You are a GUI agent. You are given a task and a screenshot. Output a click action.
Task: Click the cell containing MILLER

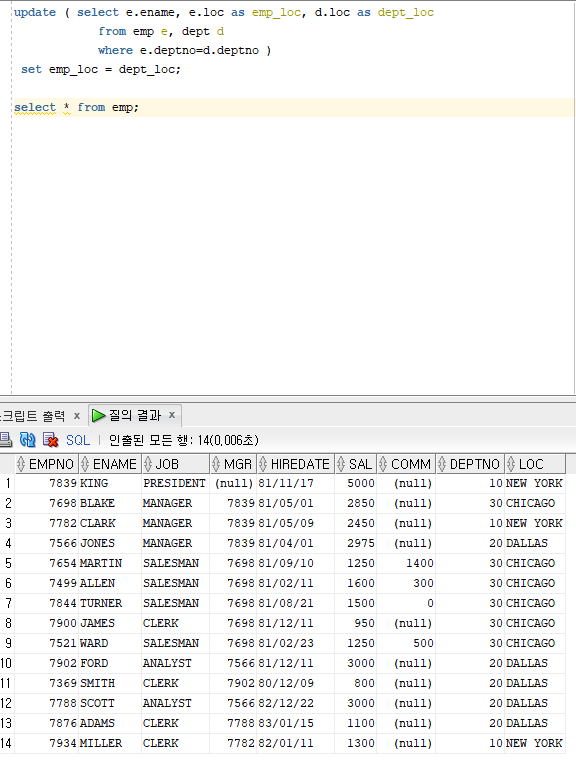pos(110,744)
